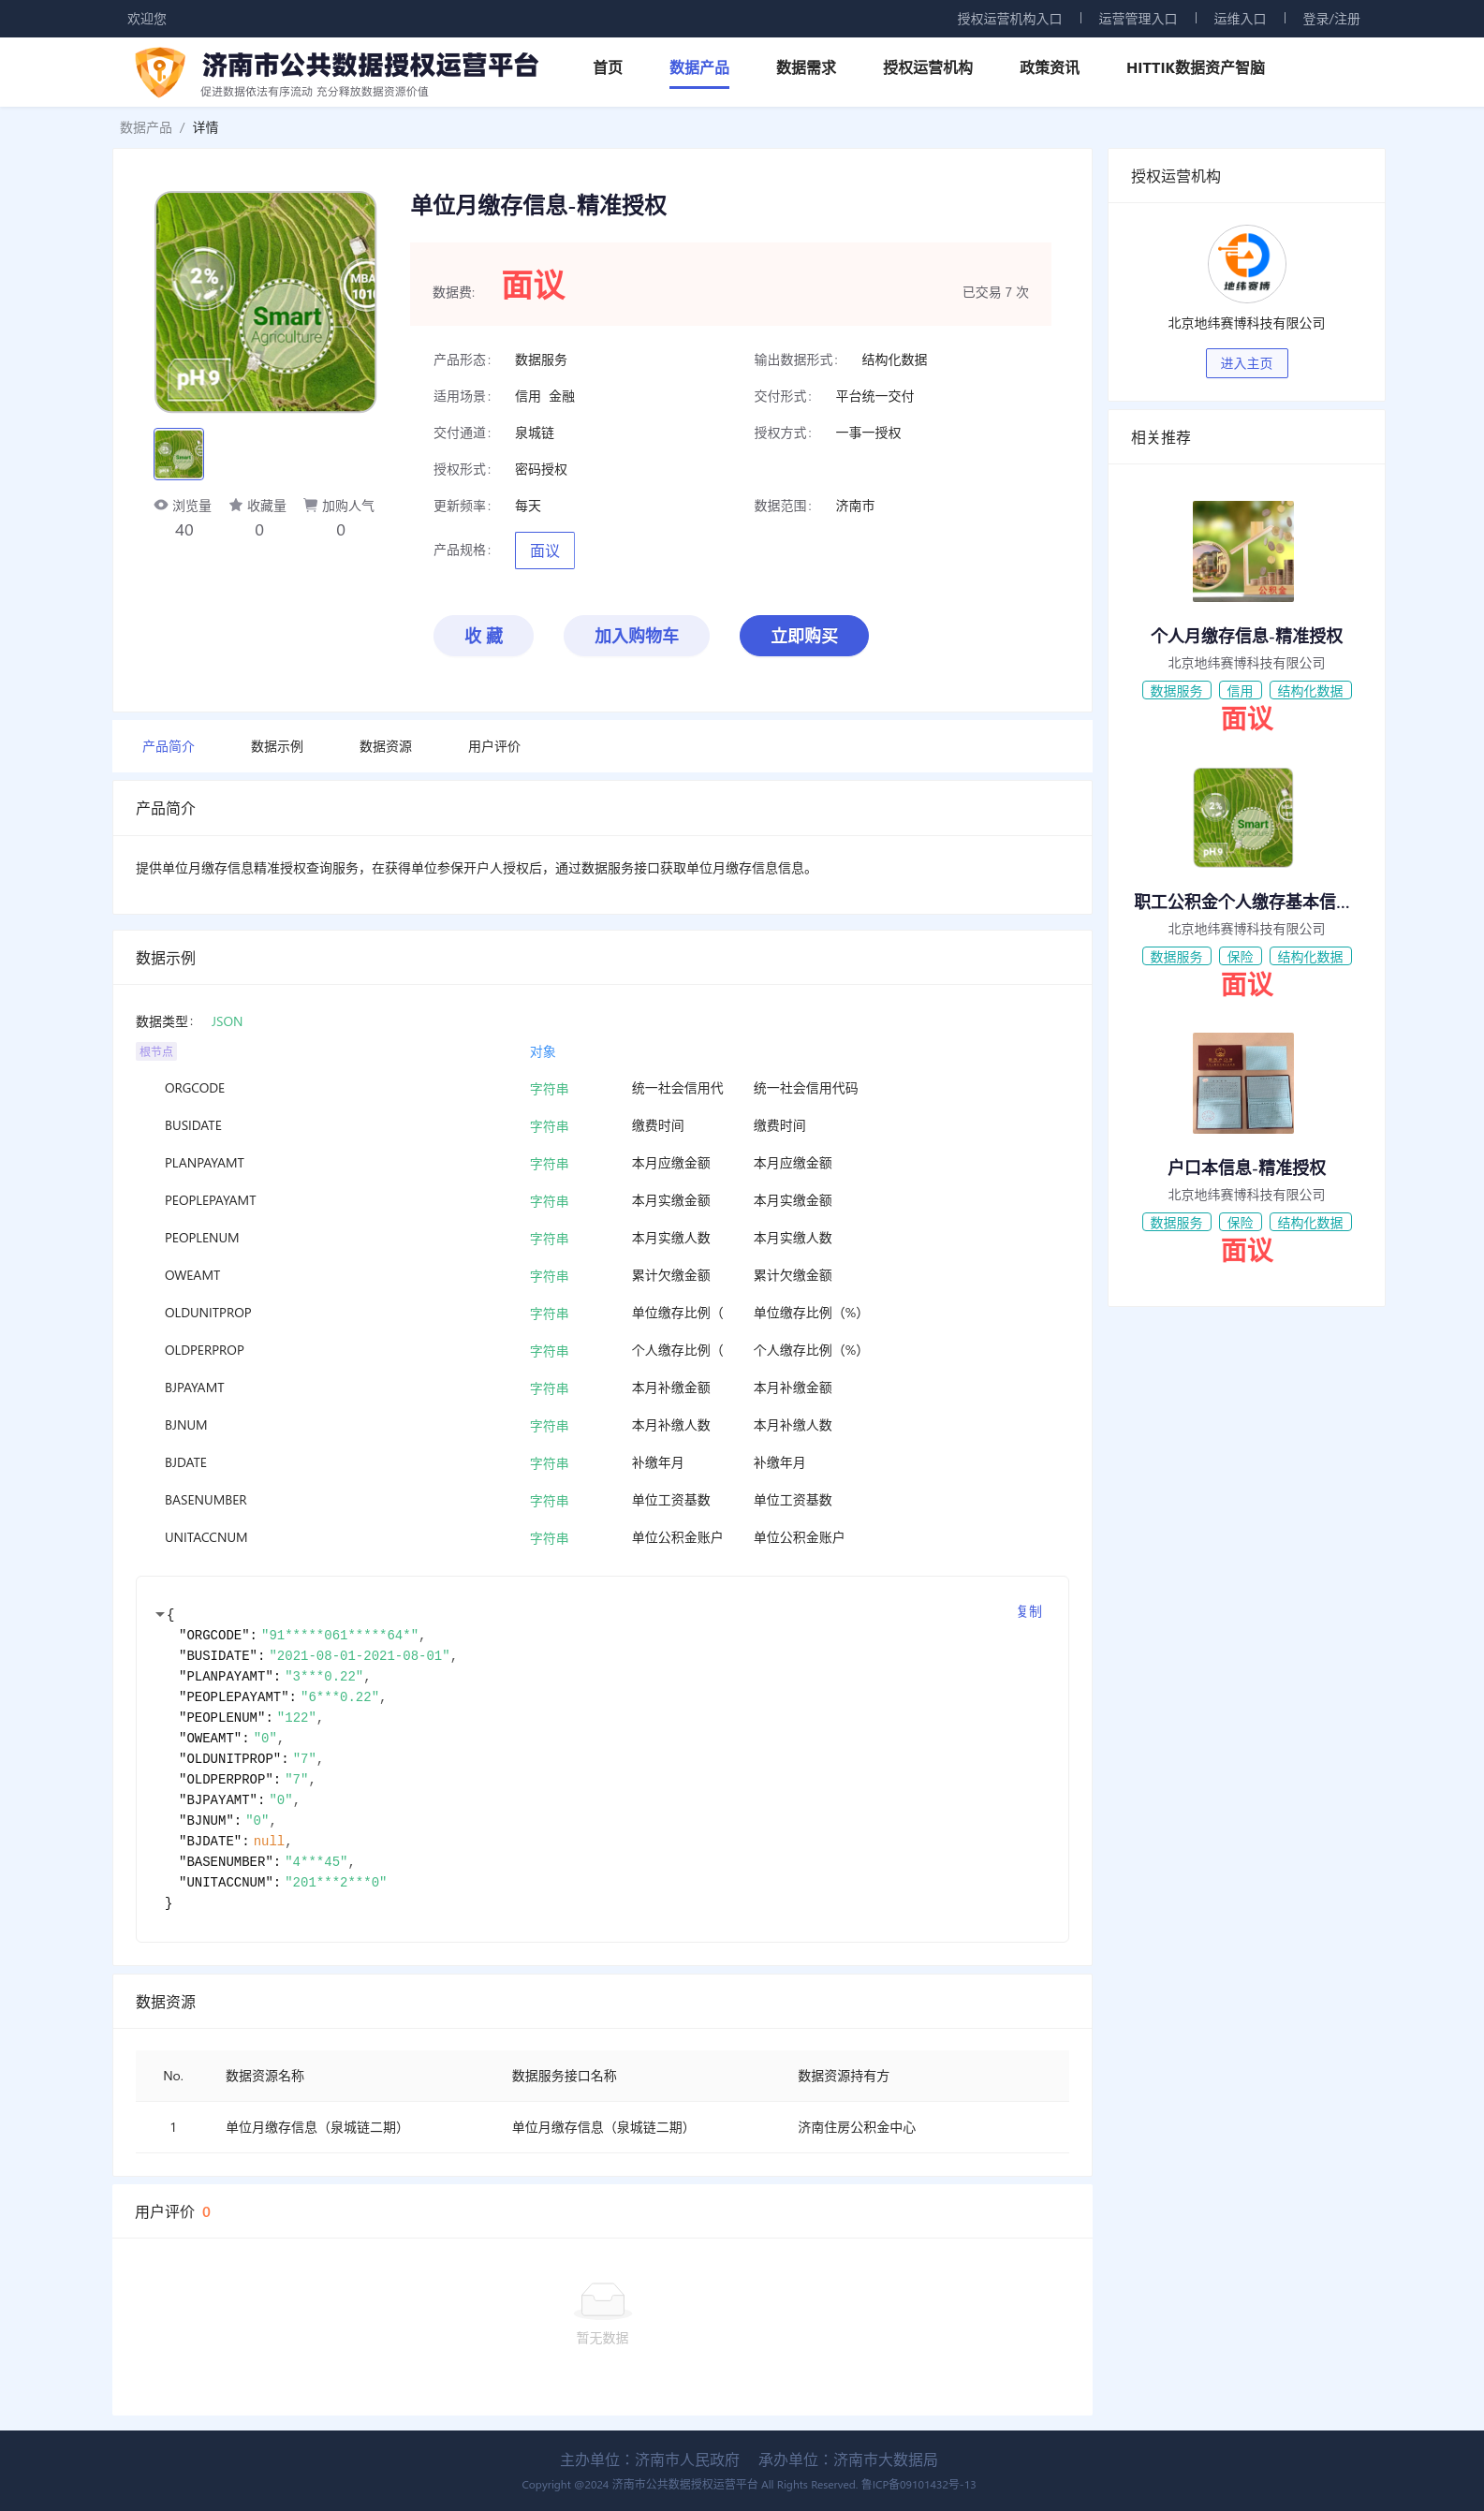Click the ORGCODE field row
The height and width of the screenshot is (2511, 1484).
[602, 1088]
